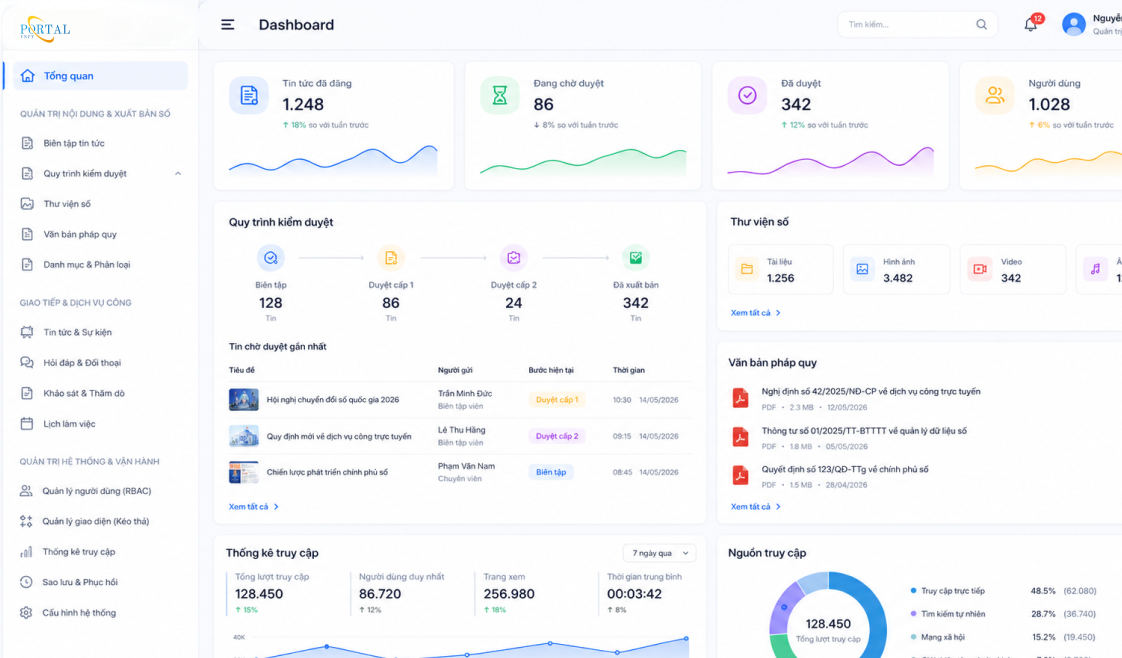Viewport: 1122px width, 658px height.
Task: Click the Đã xuất bản workflow step icon
Action: coord(635,257)
